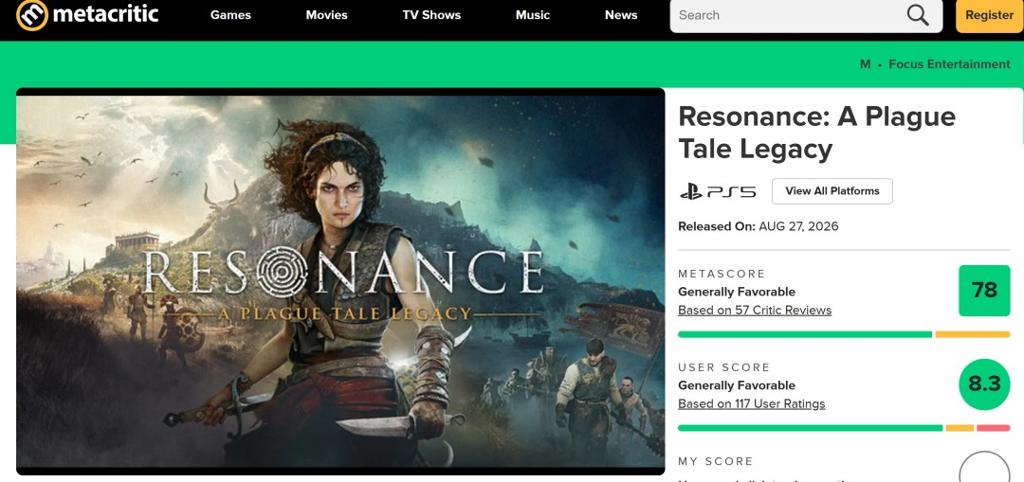Open the Games menu
The height and width of the screenshot is (482, 1024).
231,15
